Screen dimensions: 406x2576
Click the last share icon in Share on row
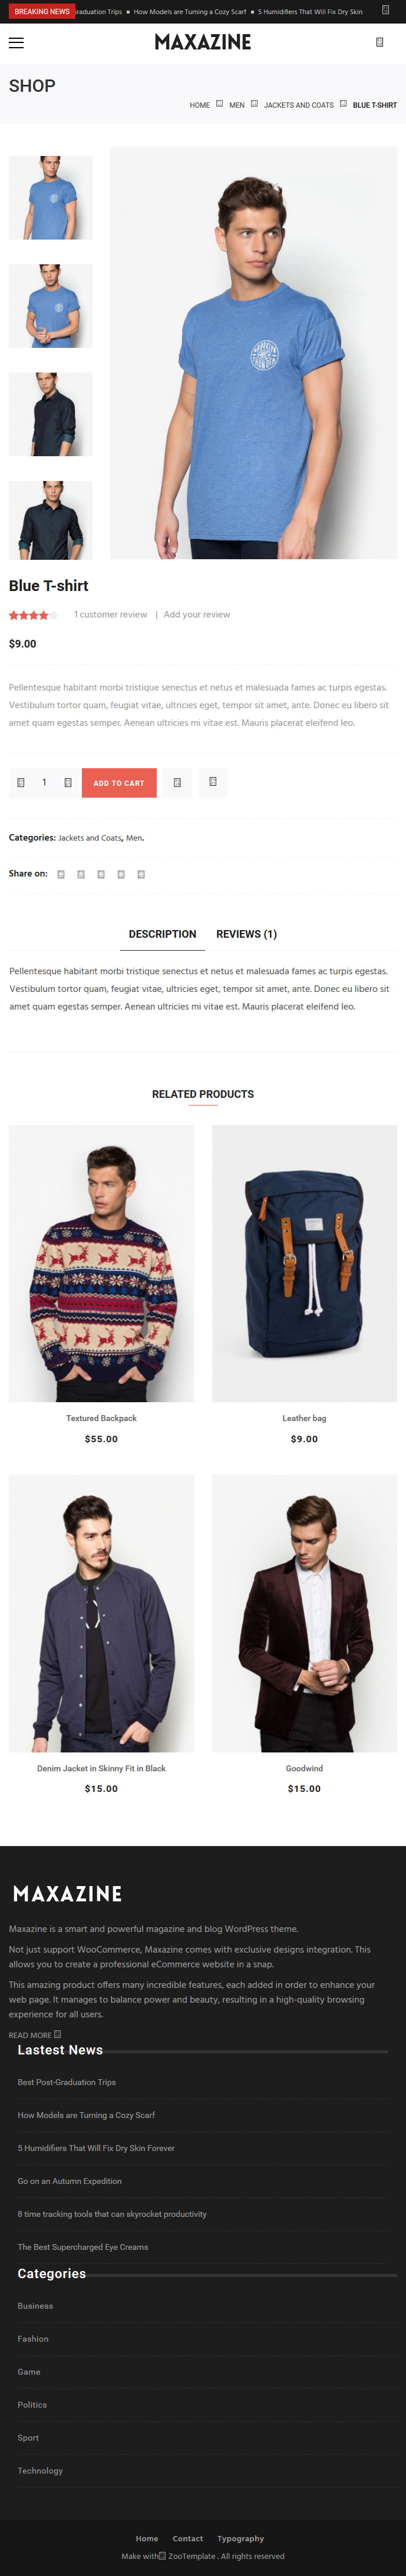pyautogui.click(x=141, y=874)
